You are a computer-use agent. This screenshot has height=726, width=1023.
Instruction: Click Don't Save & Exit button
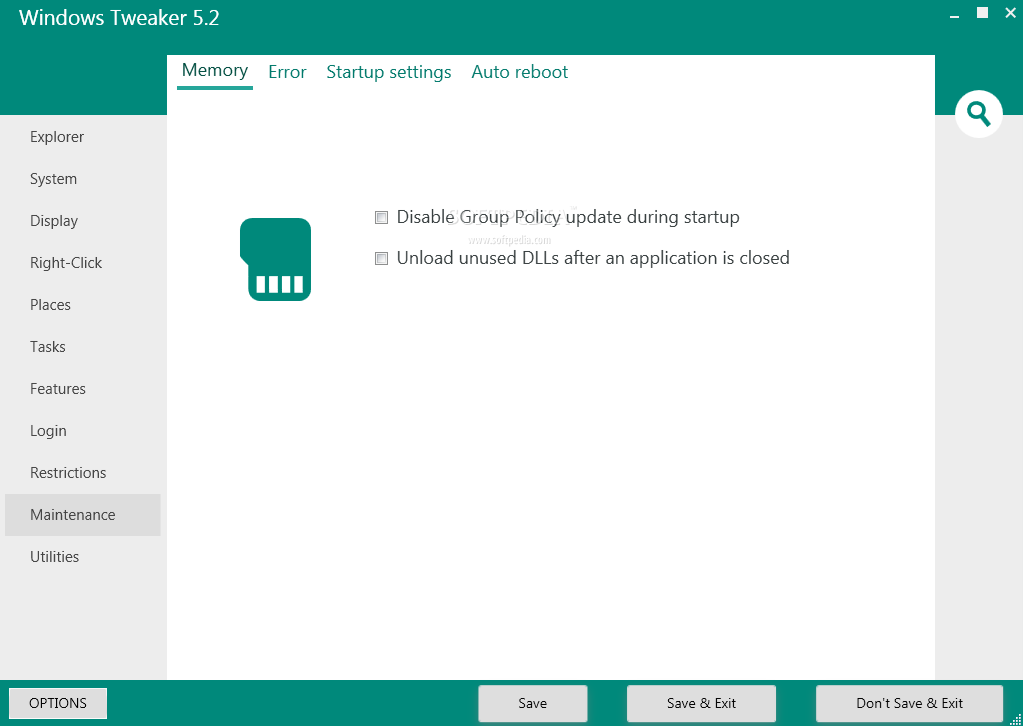click(x=909, y=703)
